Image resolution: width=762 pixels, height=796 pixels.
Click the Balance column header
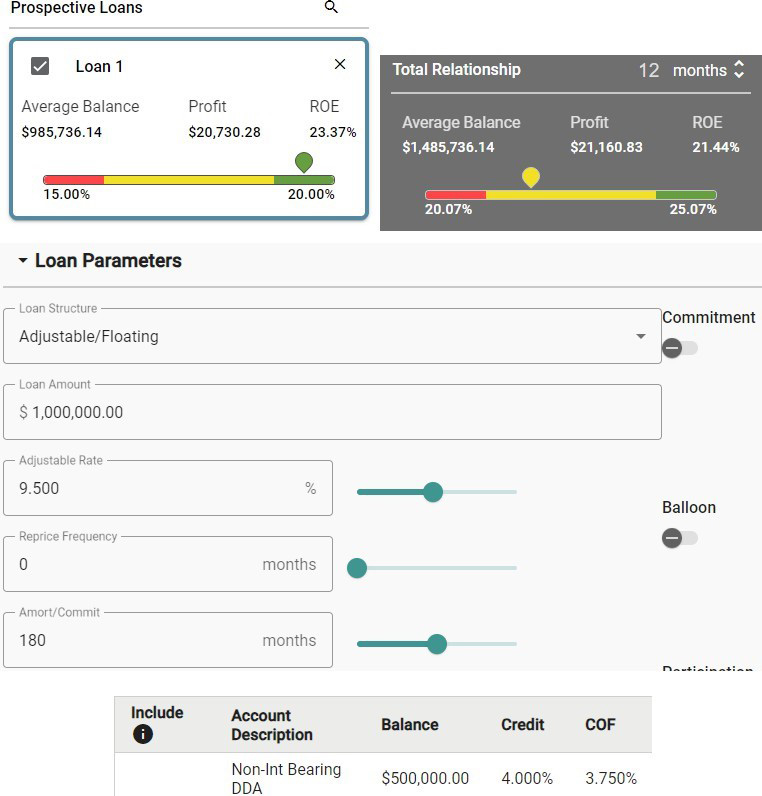(x=409, y=725)
